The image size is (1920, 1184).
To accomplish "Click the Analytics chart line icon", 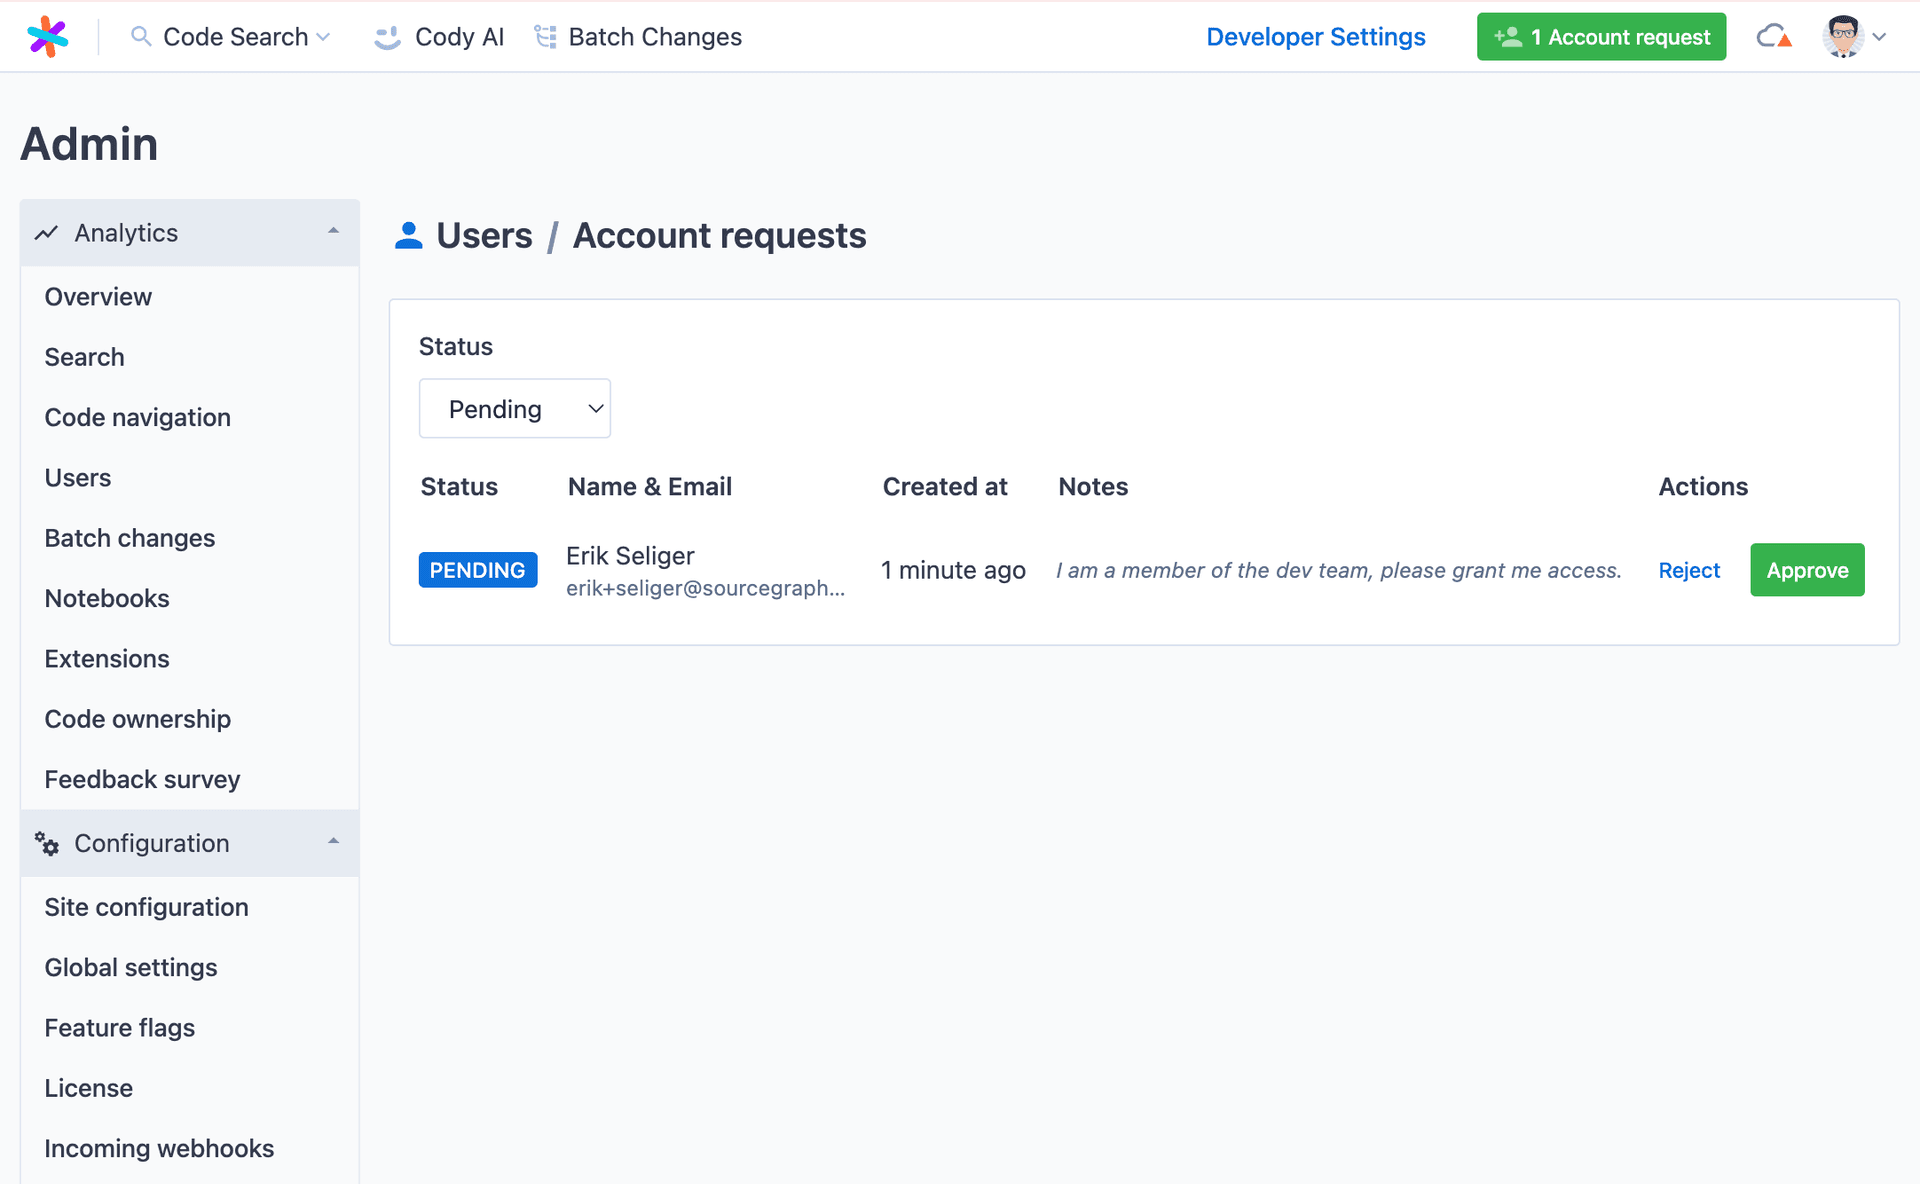I will tap(46, 233).
